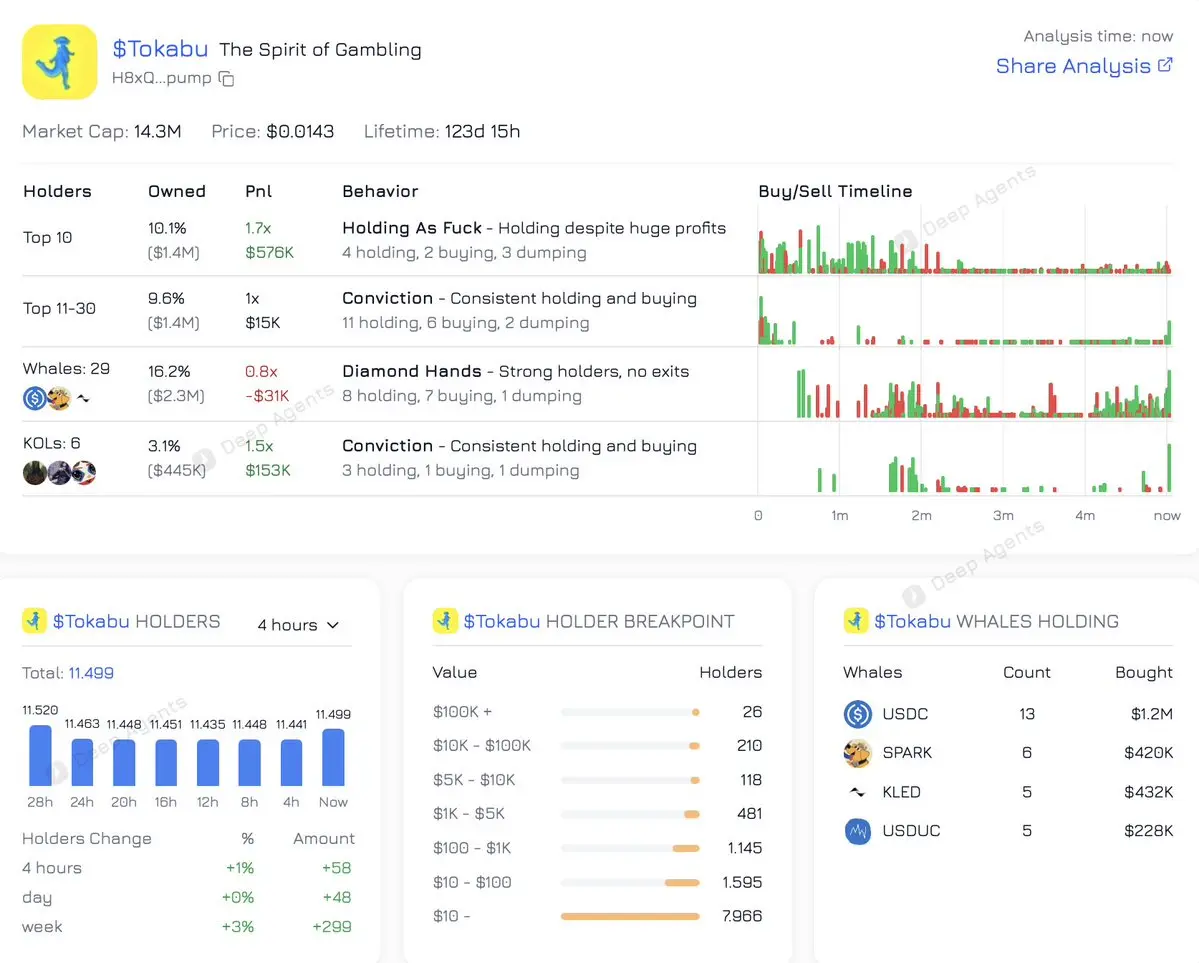The width and height of the screenshot is (1199, 963).
Task: Copy the H8xQ...pump contract address
Action: pyautogui.click(x=226, y=79)
